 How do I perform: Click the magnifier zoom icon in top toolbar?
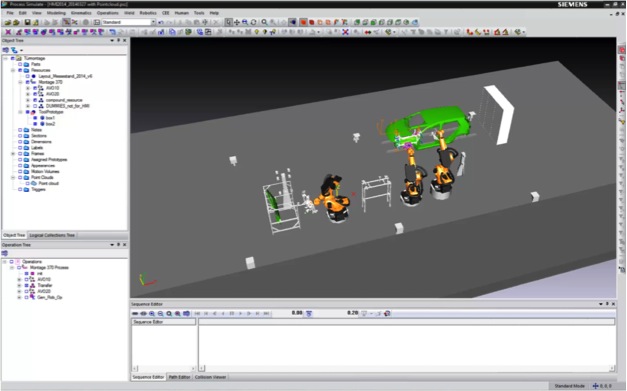point(264,22)
